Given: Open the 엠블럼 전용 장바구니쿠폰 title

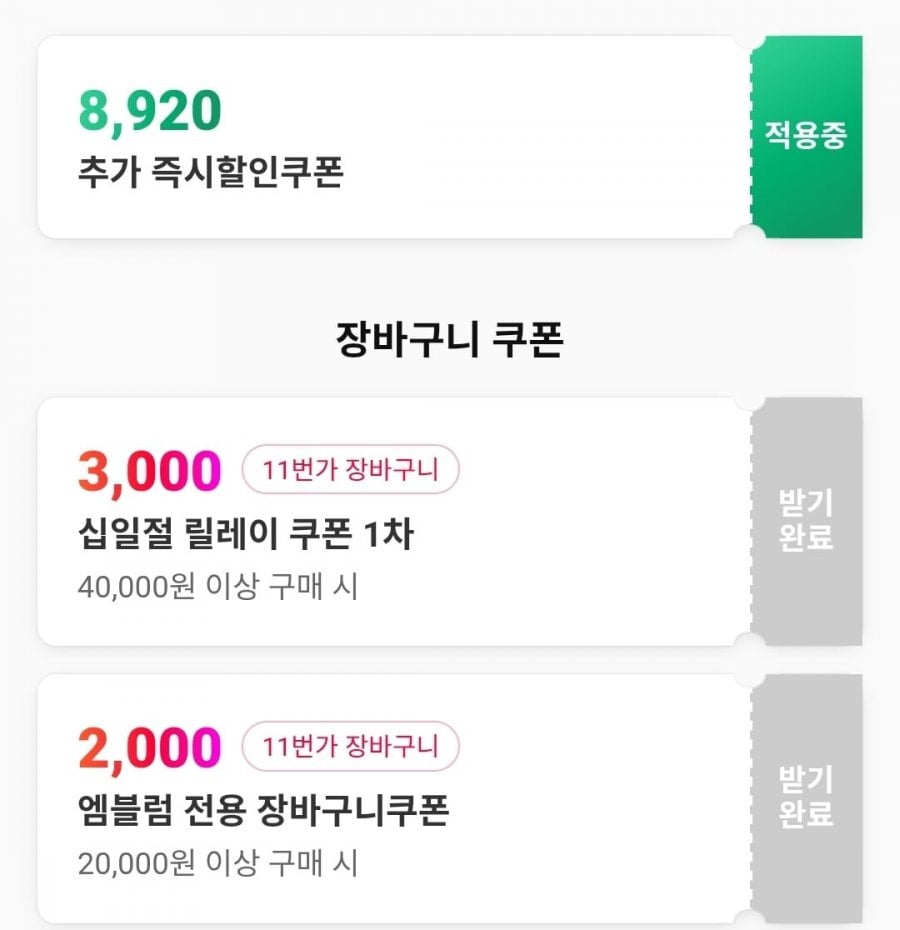Looking at the screenshot, I should click(264, 810).
